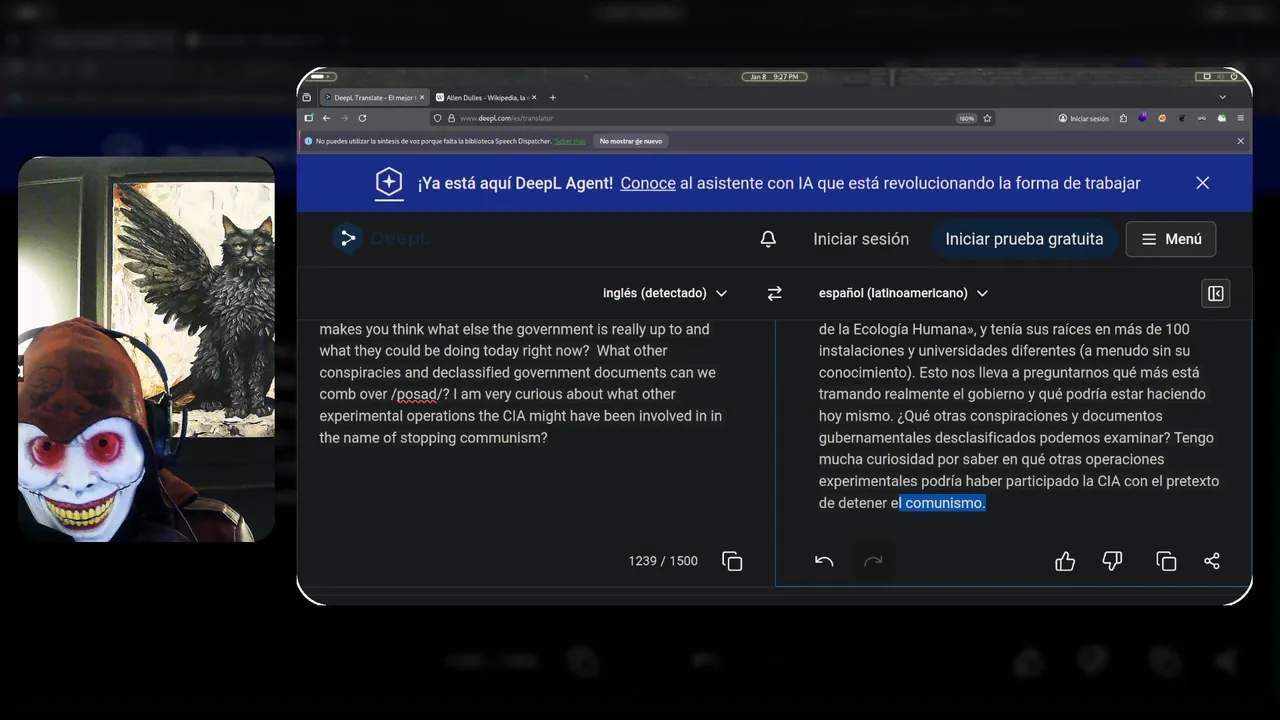Click the DeepL Agent sparkle icon
The width and height of the screenshot is (1280, 720).
coord(389,183)
